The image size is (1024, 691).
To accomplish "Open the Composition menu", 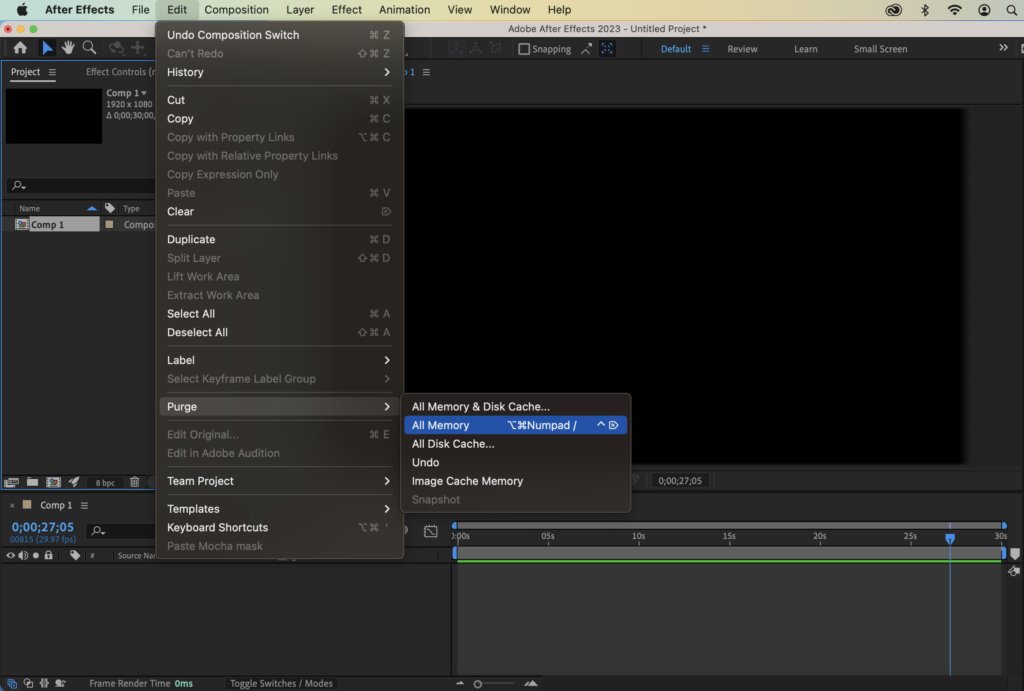I will (x=236, y=10).
